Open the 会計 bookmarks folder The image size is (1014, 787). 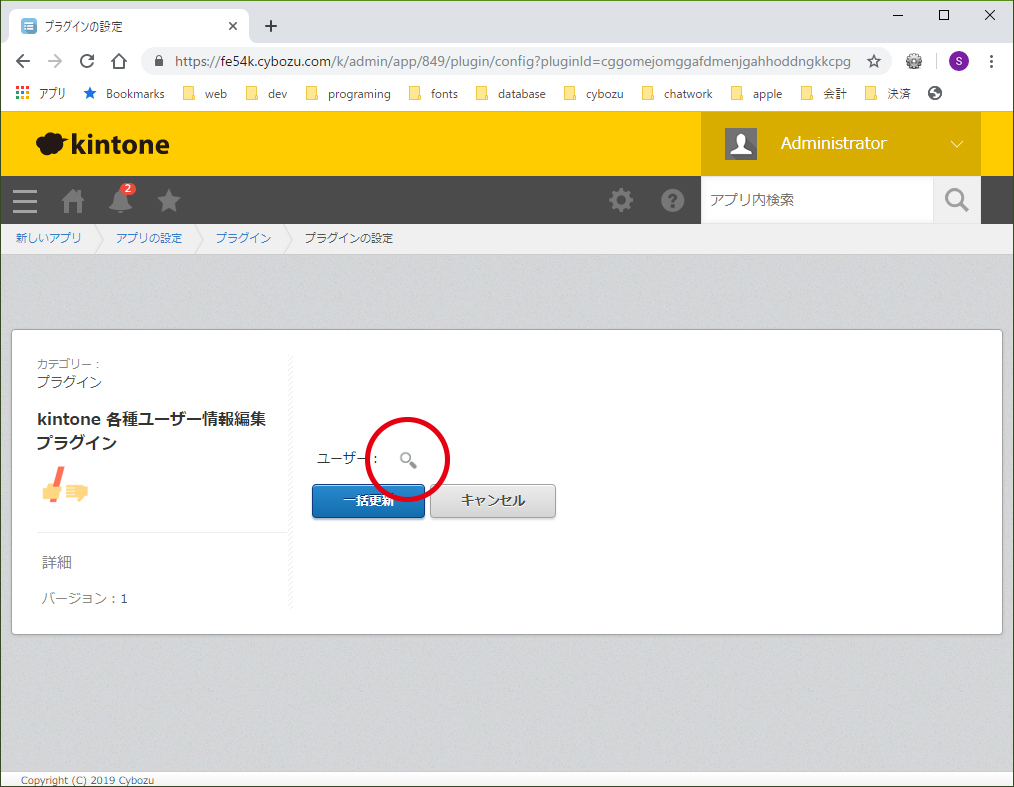(x=824, y=94)
